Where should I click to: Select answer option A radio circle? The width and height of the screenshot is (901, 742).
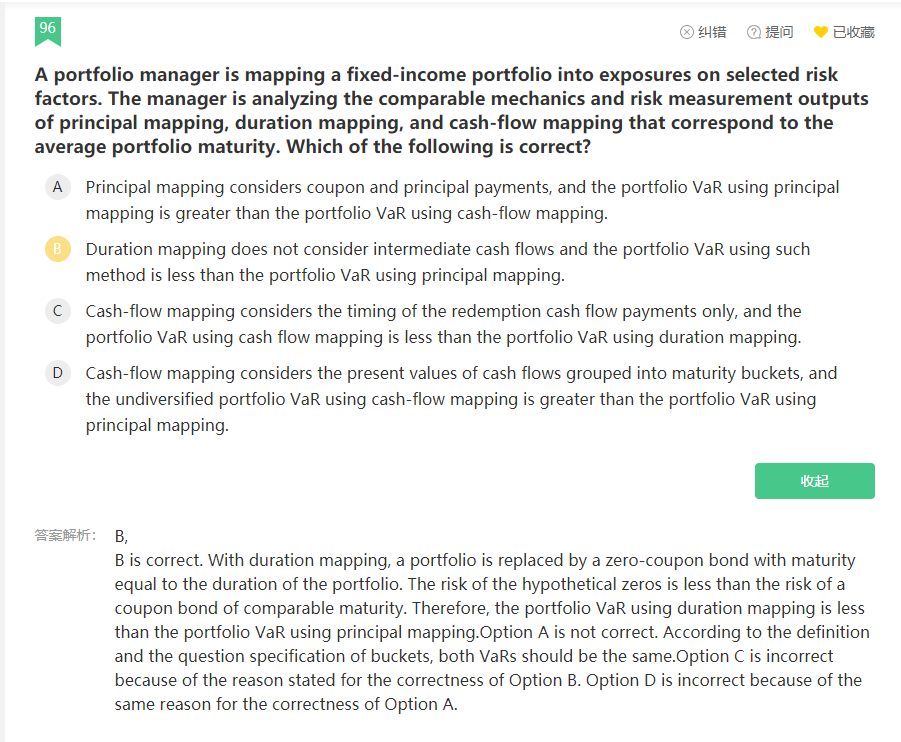click(x=57, y=187)
